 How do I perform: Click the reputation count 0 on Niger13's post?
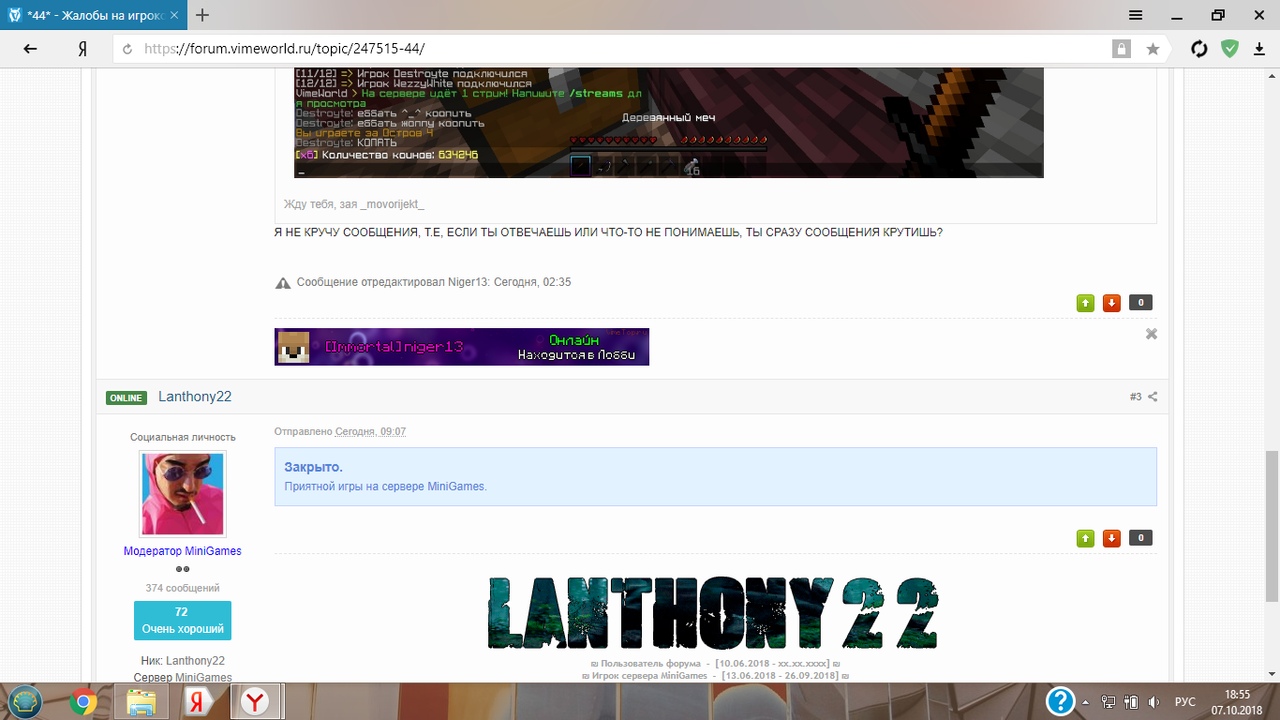coord(1141,302)
